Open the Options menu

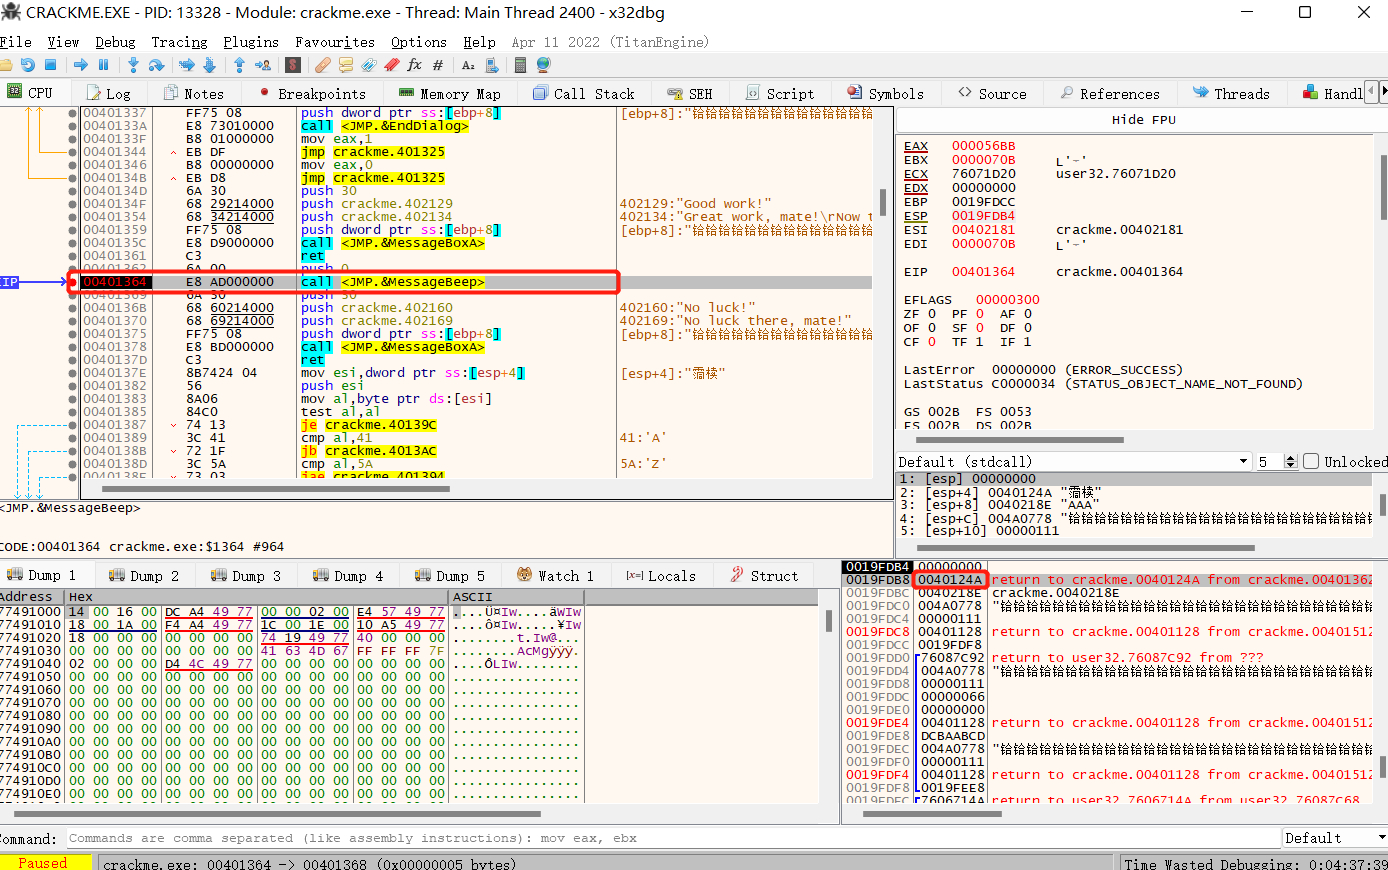(x=419, y=42)
